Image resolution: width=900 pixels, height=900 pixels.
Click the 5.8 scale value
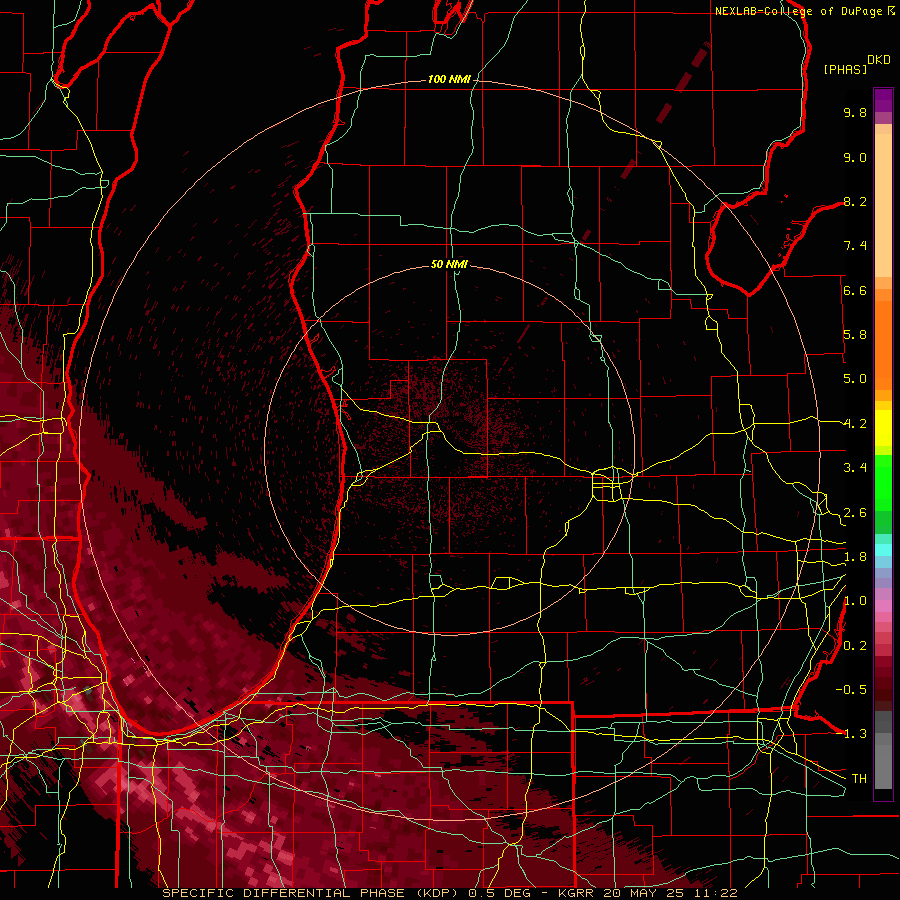tap(855, 335)
